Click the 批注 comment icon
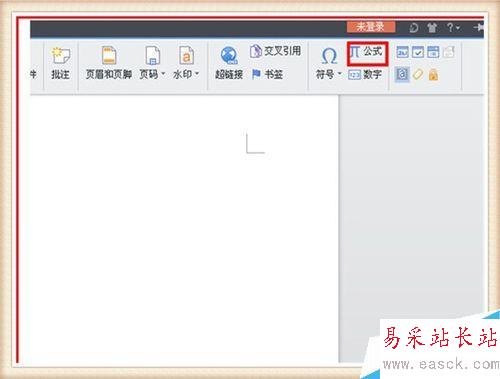Viewport: 500px width, 379px height. (x=60, y=56)
